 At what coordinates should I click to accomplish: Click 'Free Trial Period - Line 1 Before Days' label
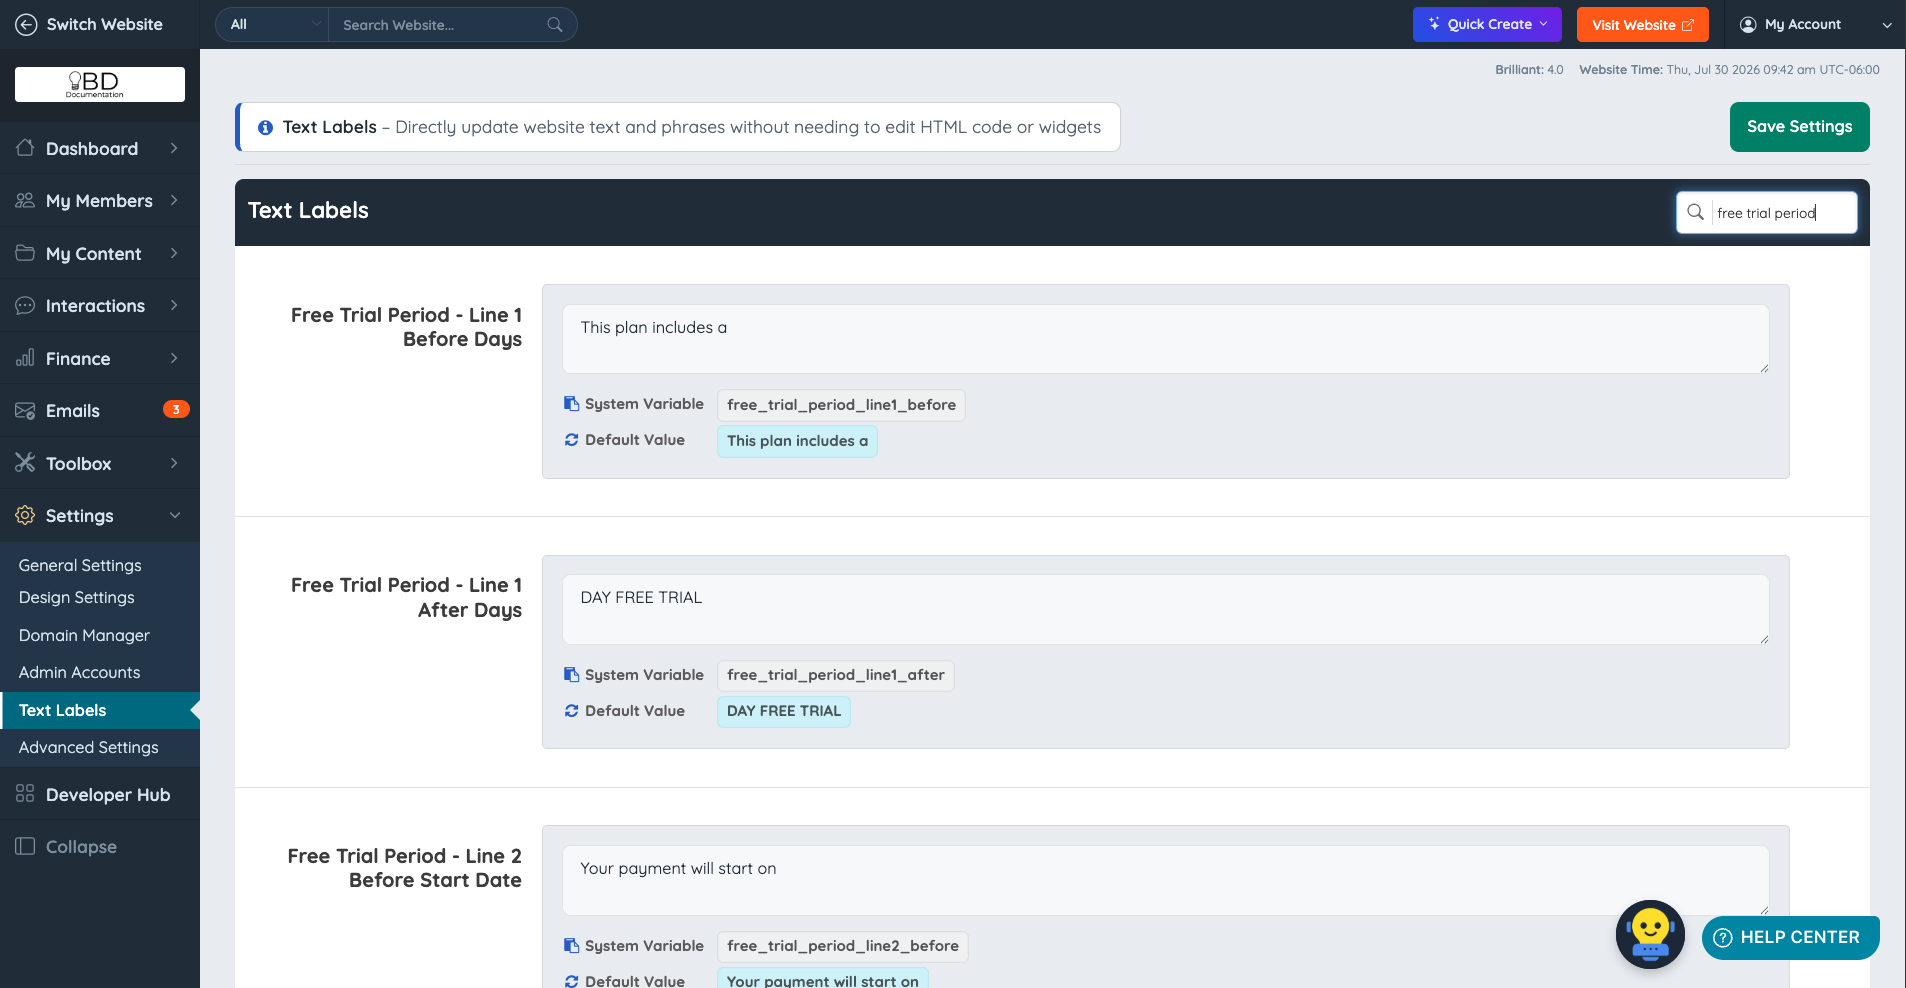coord(406,327)
